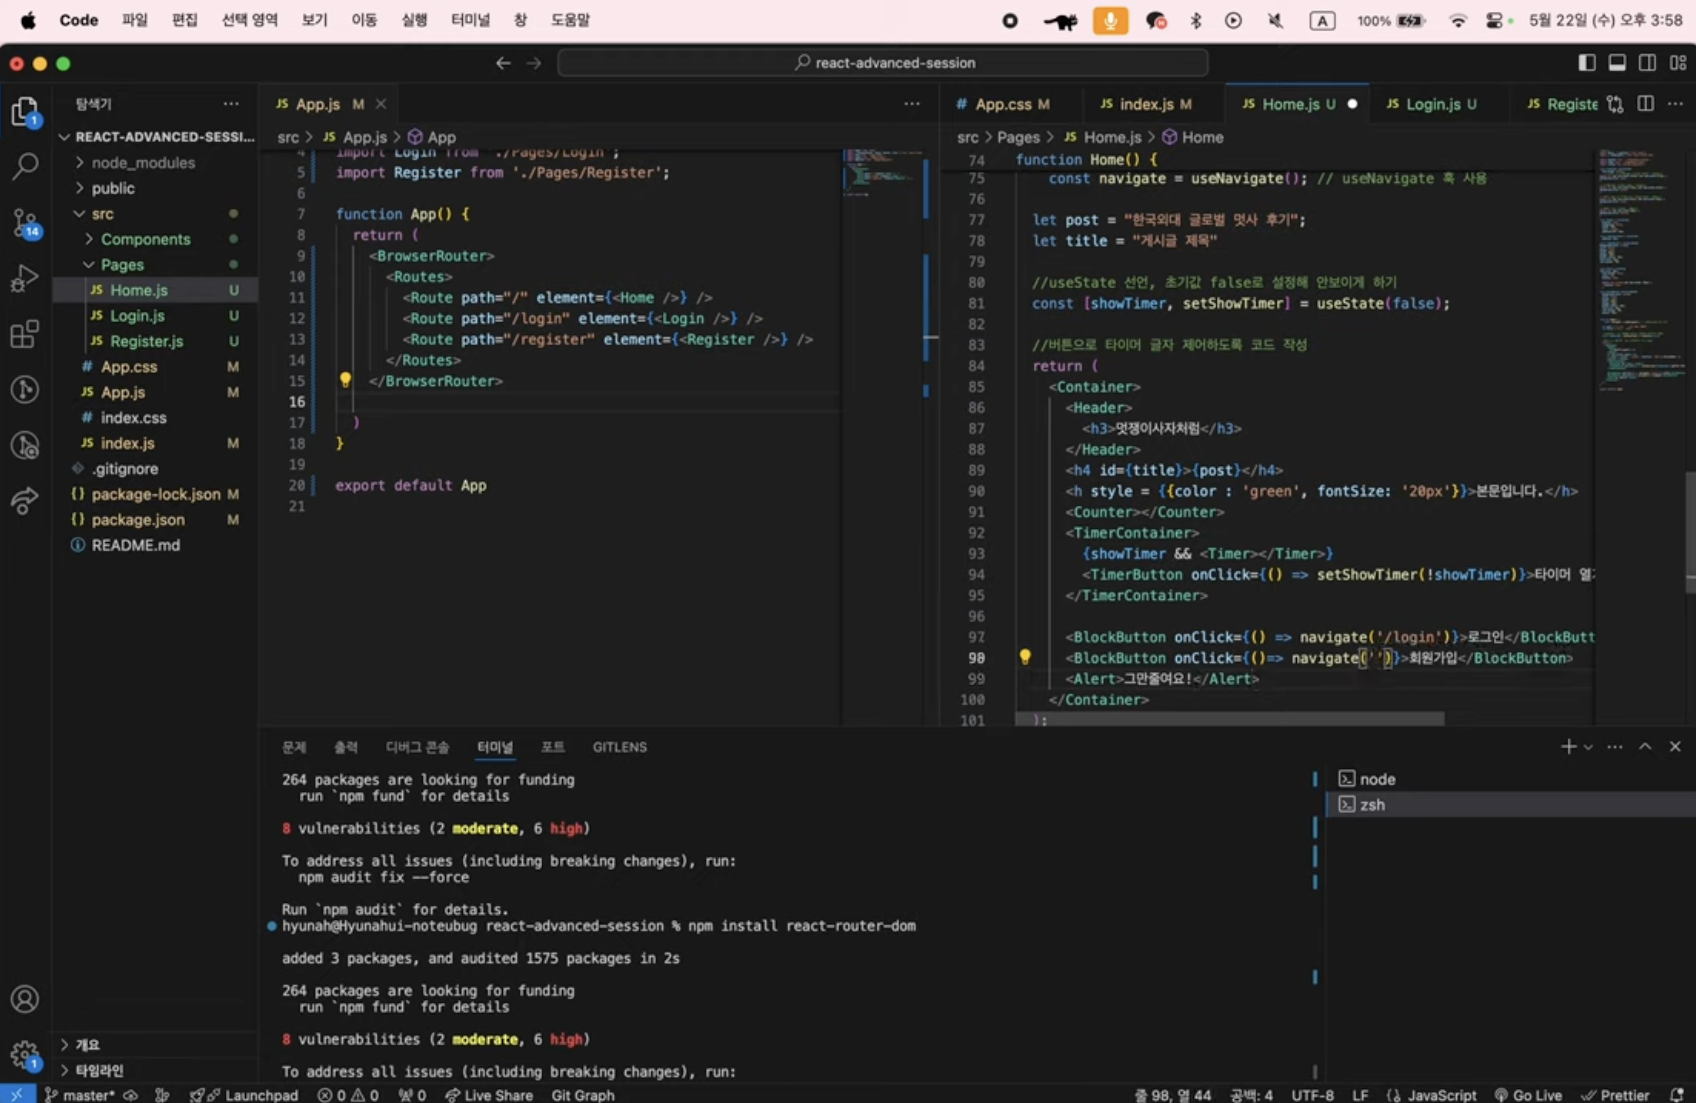Click the lightbulb on line 98

click(x=1025, y=657)
